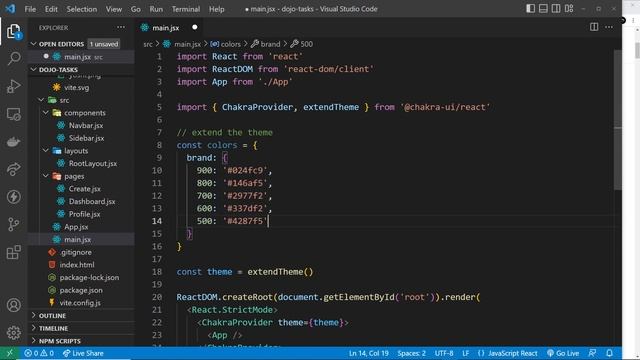This screenshot has height=360, width=640.
Task: Open the Explorer view in activity bar
Action: (x=13, y=31)
